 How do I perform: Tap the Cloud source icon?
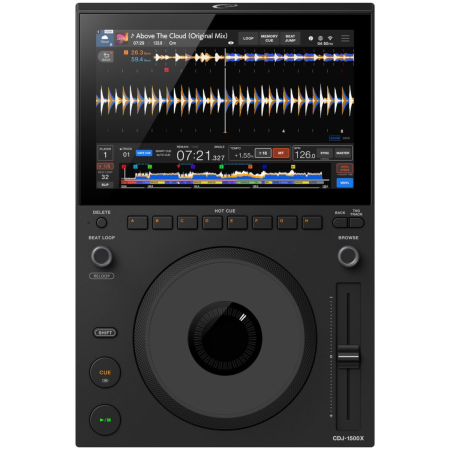point(105,39)
